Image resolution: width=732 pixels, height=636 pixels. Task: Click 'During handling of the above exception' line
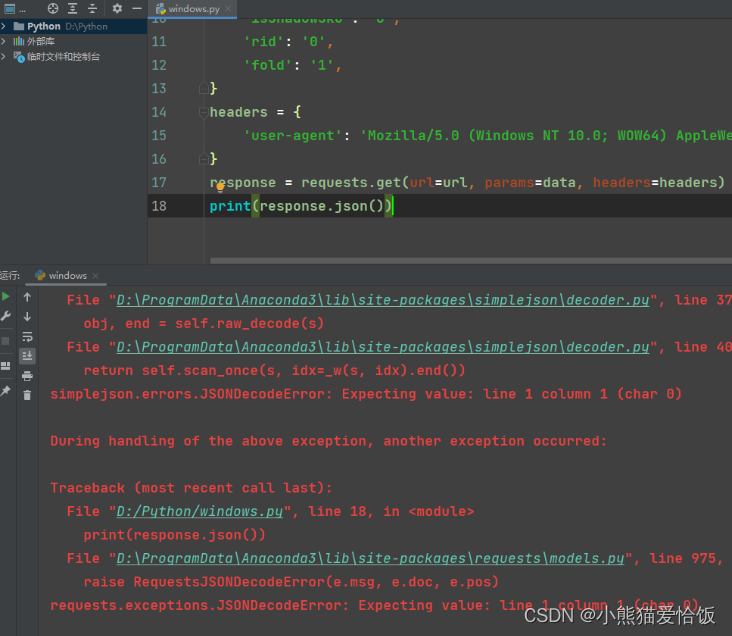click(329, 441)
